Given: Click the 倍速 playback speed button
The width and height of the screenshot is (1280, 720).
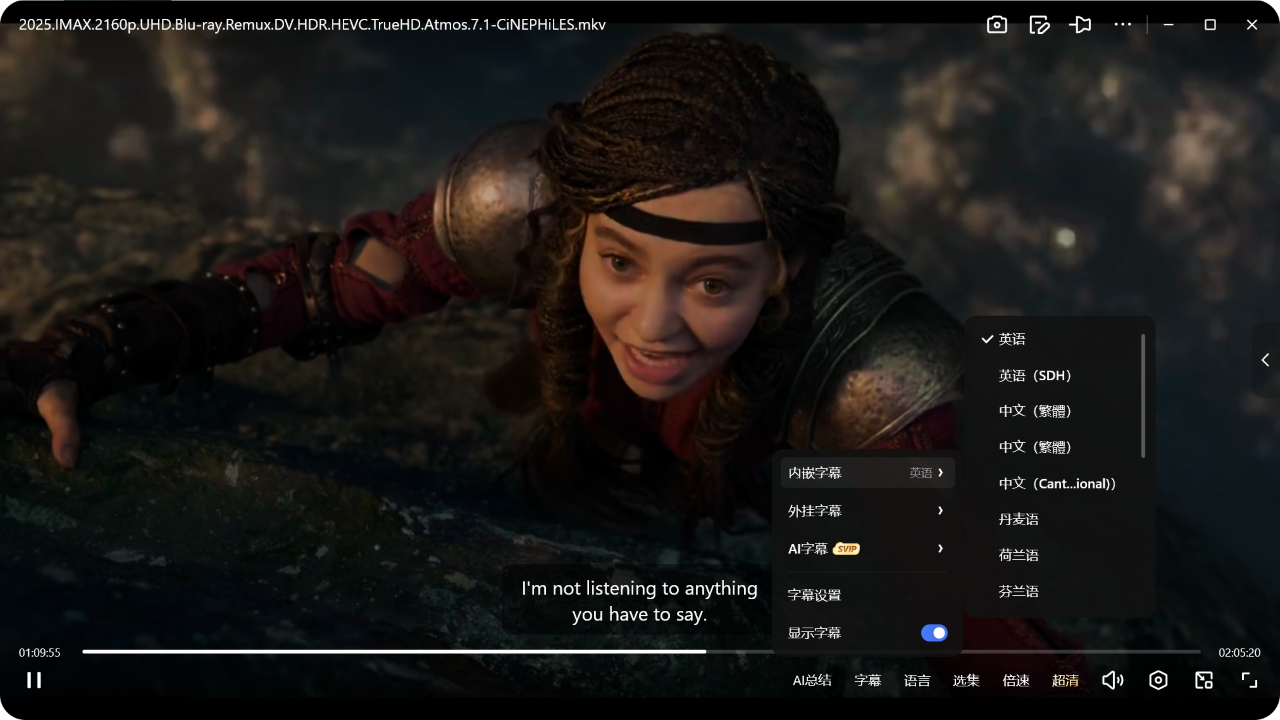Looking at the screenshot, I should [1016, 680].
